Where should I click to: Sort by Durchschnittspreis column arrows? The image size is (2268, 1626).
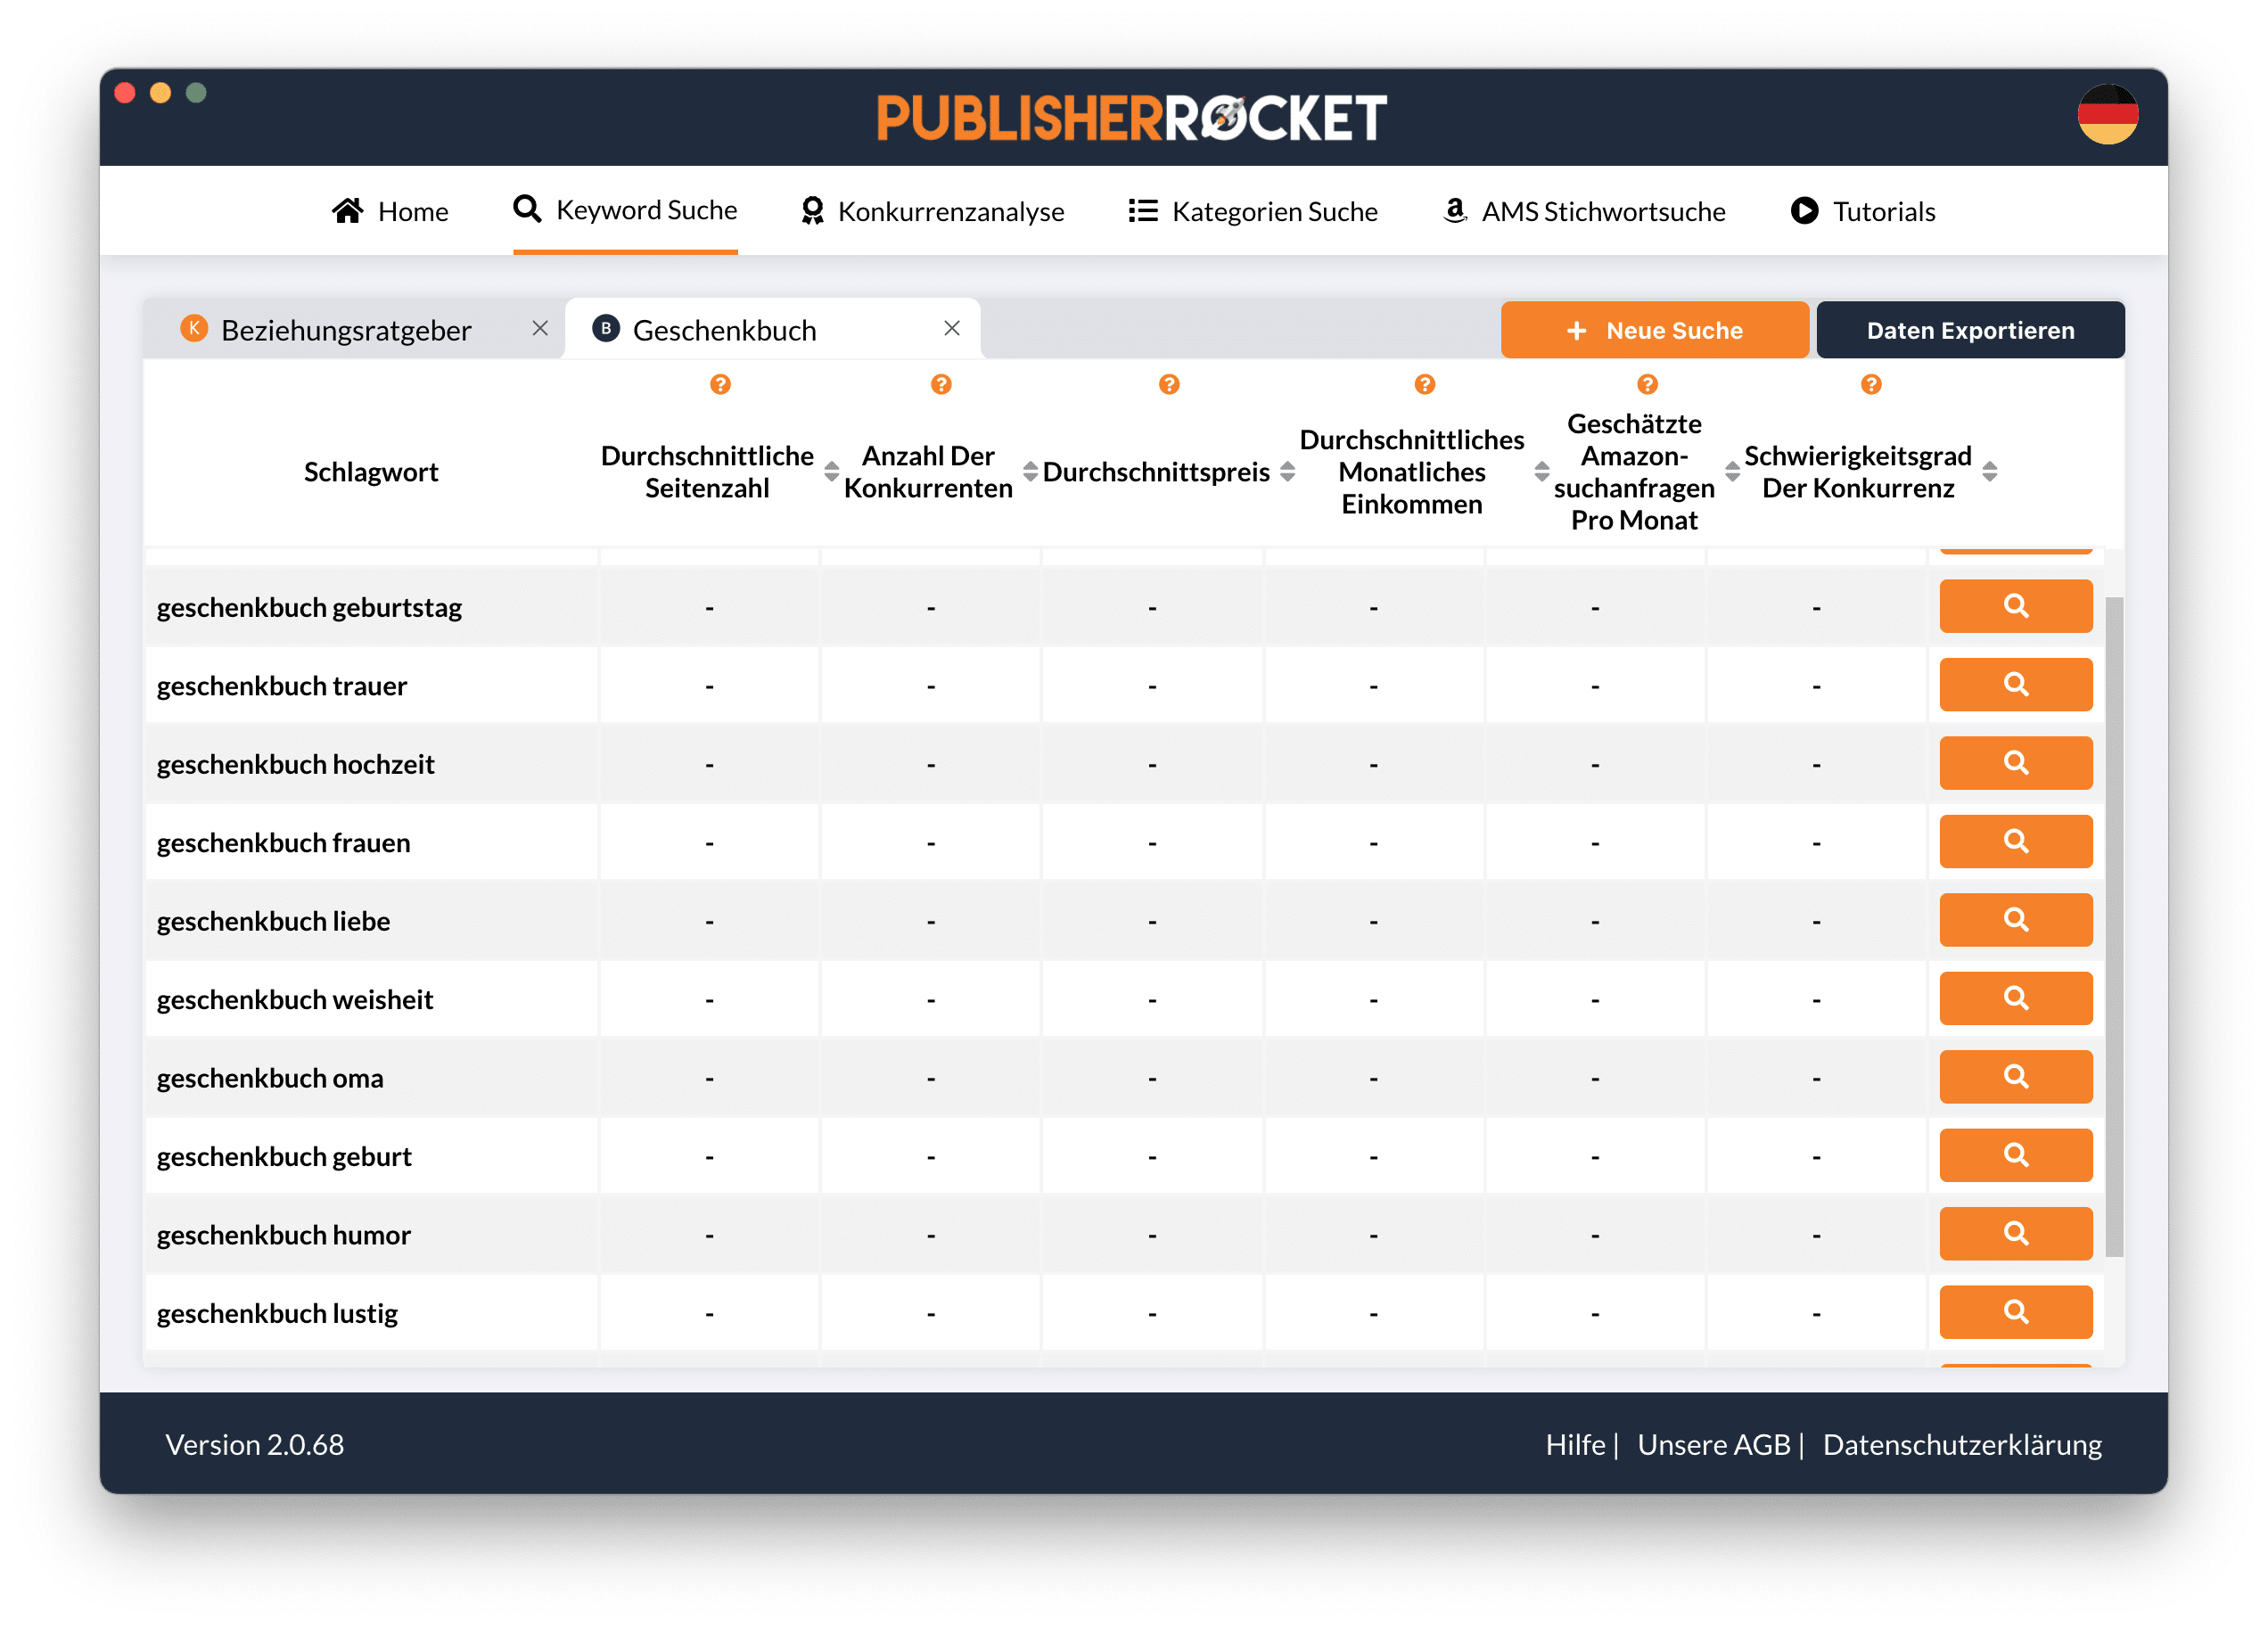1287,472
